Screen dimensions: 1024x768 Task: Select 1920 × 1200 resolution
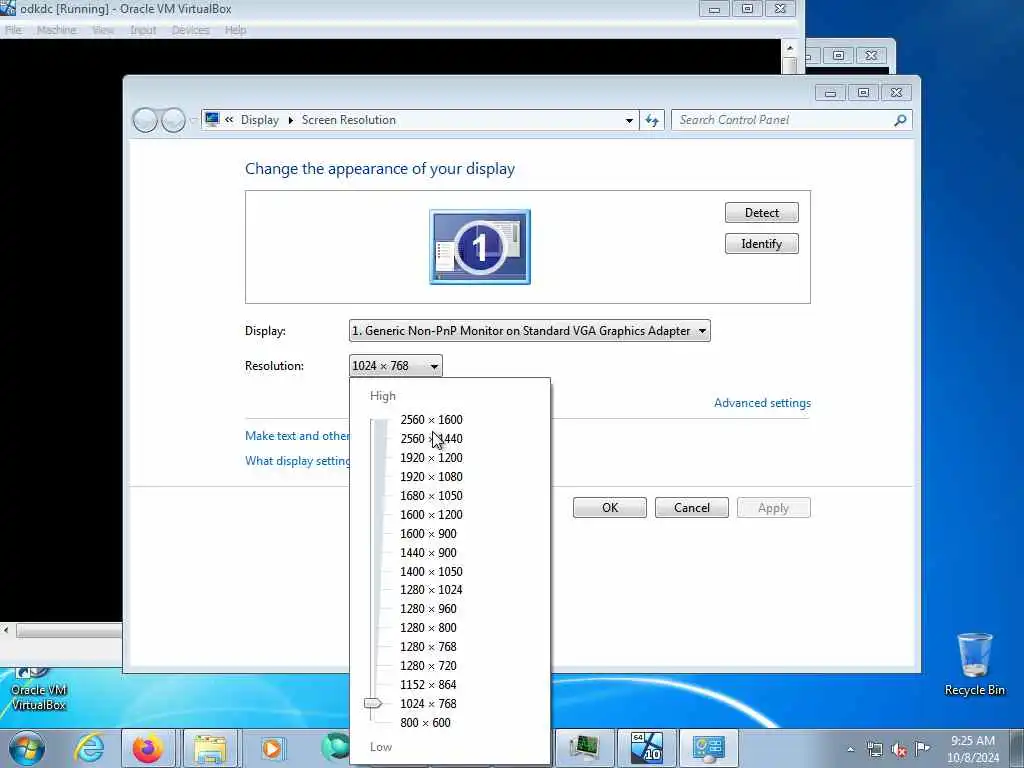[431, 458]
